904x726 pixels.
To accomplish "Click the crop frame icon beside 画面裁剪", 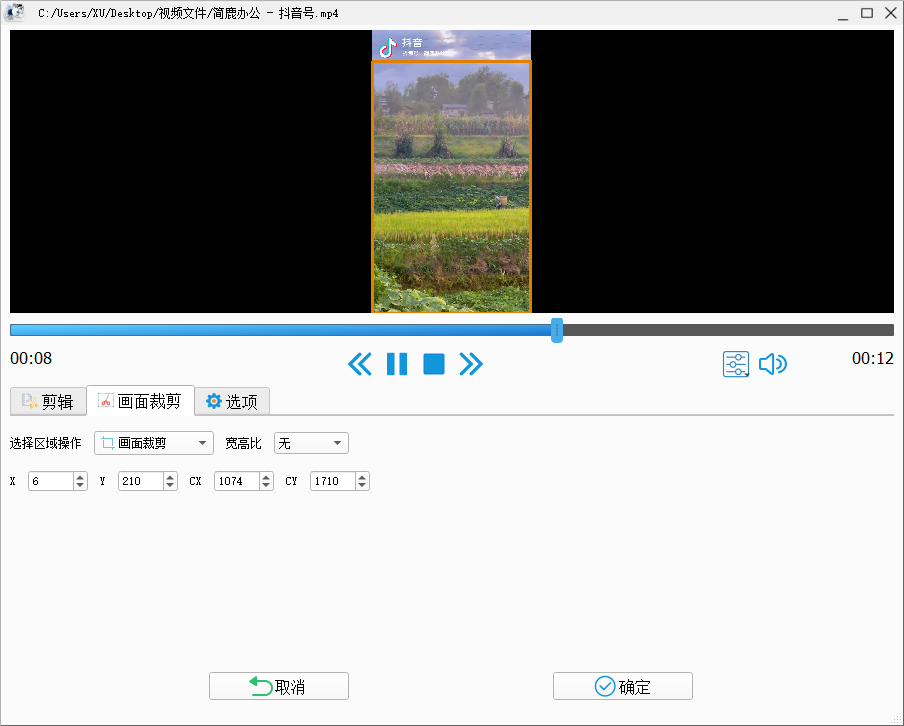I will pyautogui.click(x=104, y=401).
